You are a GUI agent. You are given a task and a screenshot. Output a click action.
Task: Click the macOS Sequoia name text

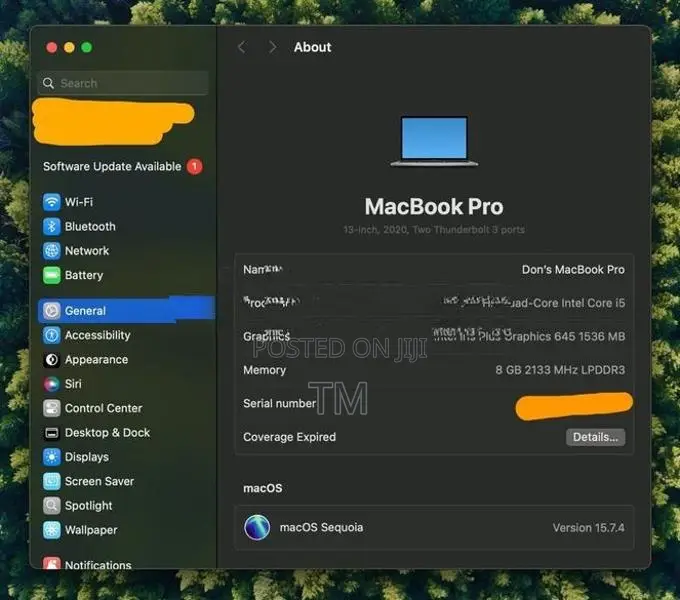(321, 528)
